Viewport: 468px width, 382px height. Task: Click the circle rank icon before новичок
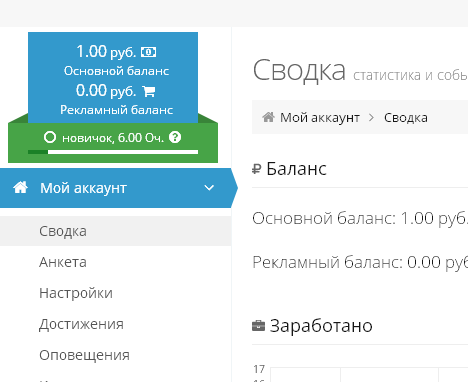(50, 137)
